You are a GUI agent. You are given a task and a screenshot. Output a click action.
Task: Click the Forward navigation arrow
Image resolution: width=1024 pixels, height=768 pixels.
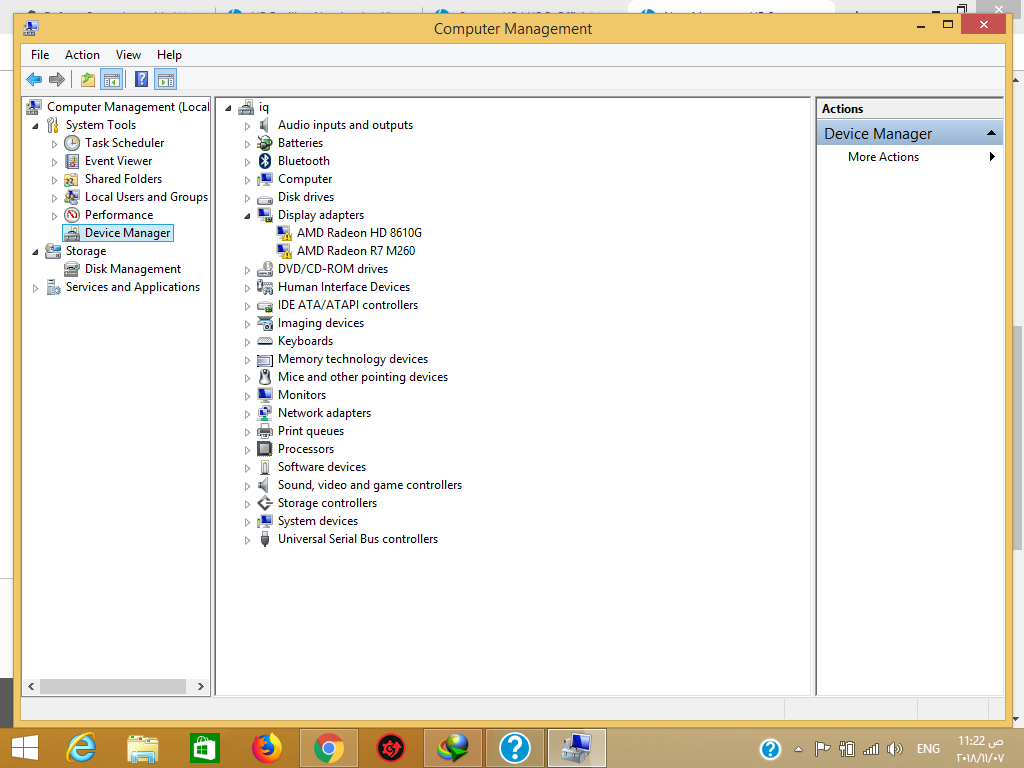(57, 79)
